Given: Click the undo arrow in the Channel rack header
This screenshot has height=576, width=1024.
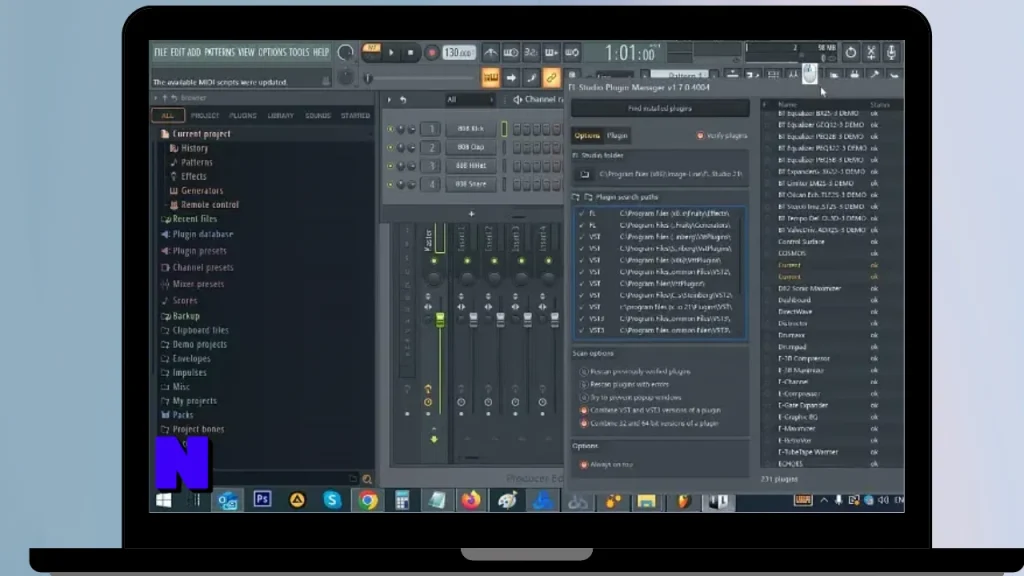Looking at the screenshot, I should (x=403, y=100).
